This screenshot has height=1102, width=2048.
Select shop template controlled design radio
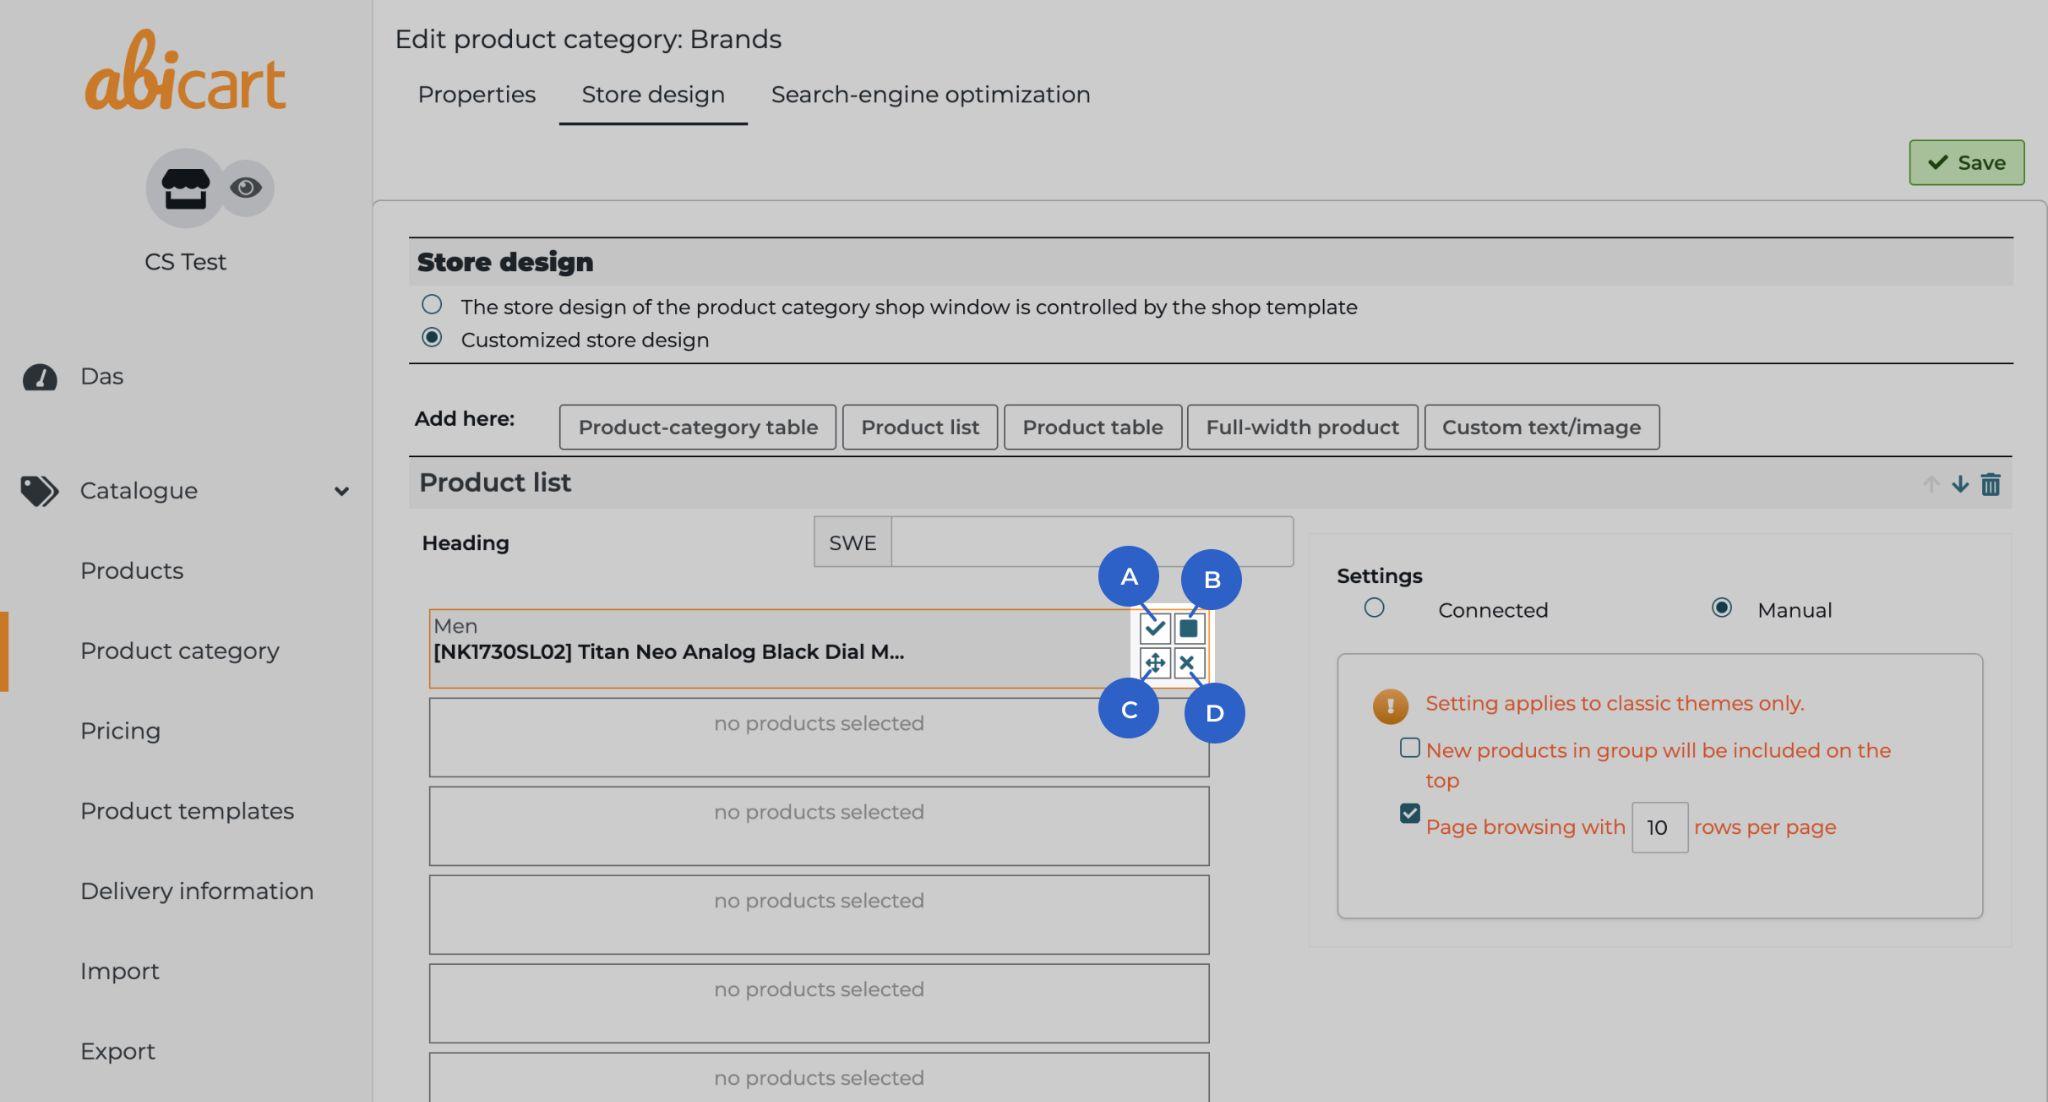[x=432, y=304]
